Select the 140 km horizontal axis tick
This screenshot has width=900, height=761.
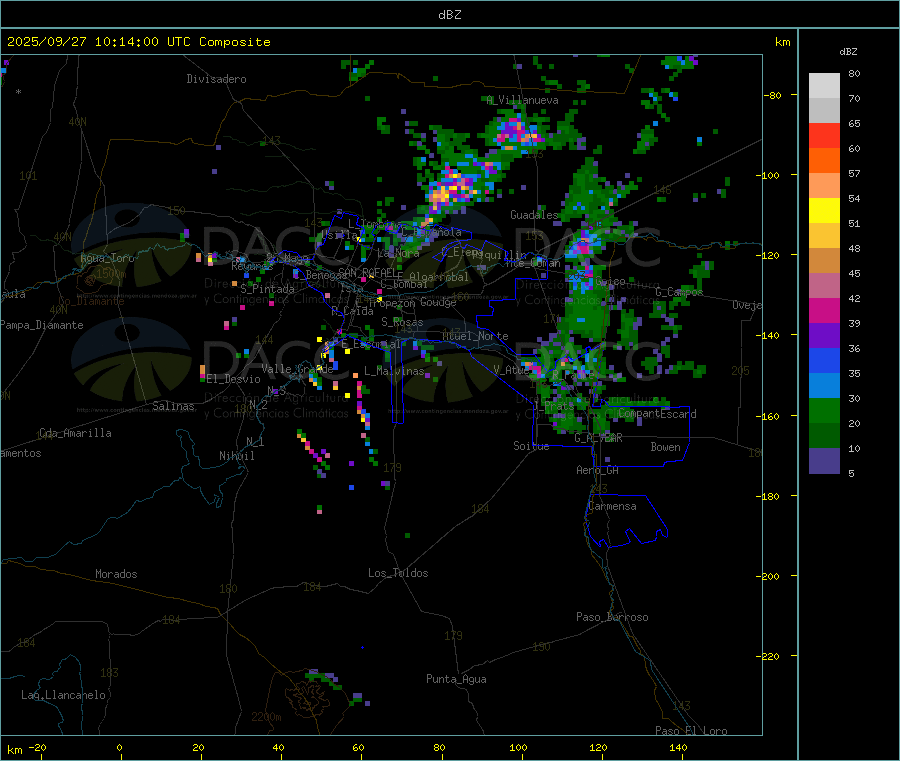point(678,747)
